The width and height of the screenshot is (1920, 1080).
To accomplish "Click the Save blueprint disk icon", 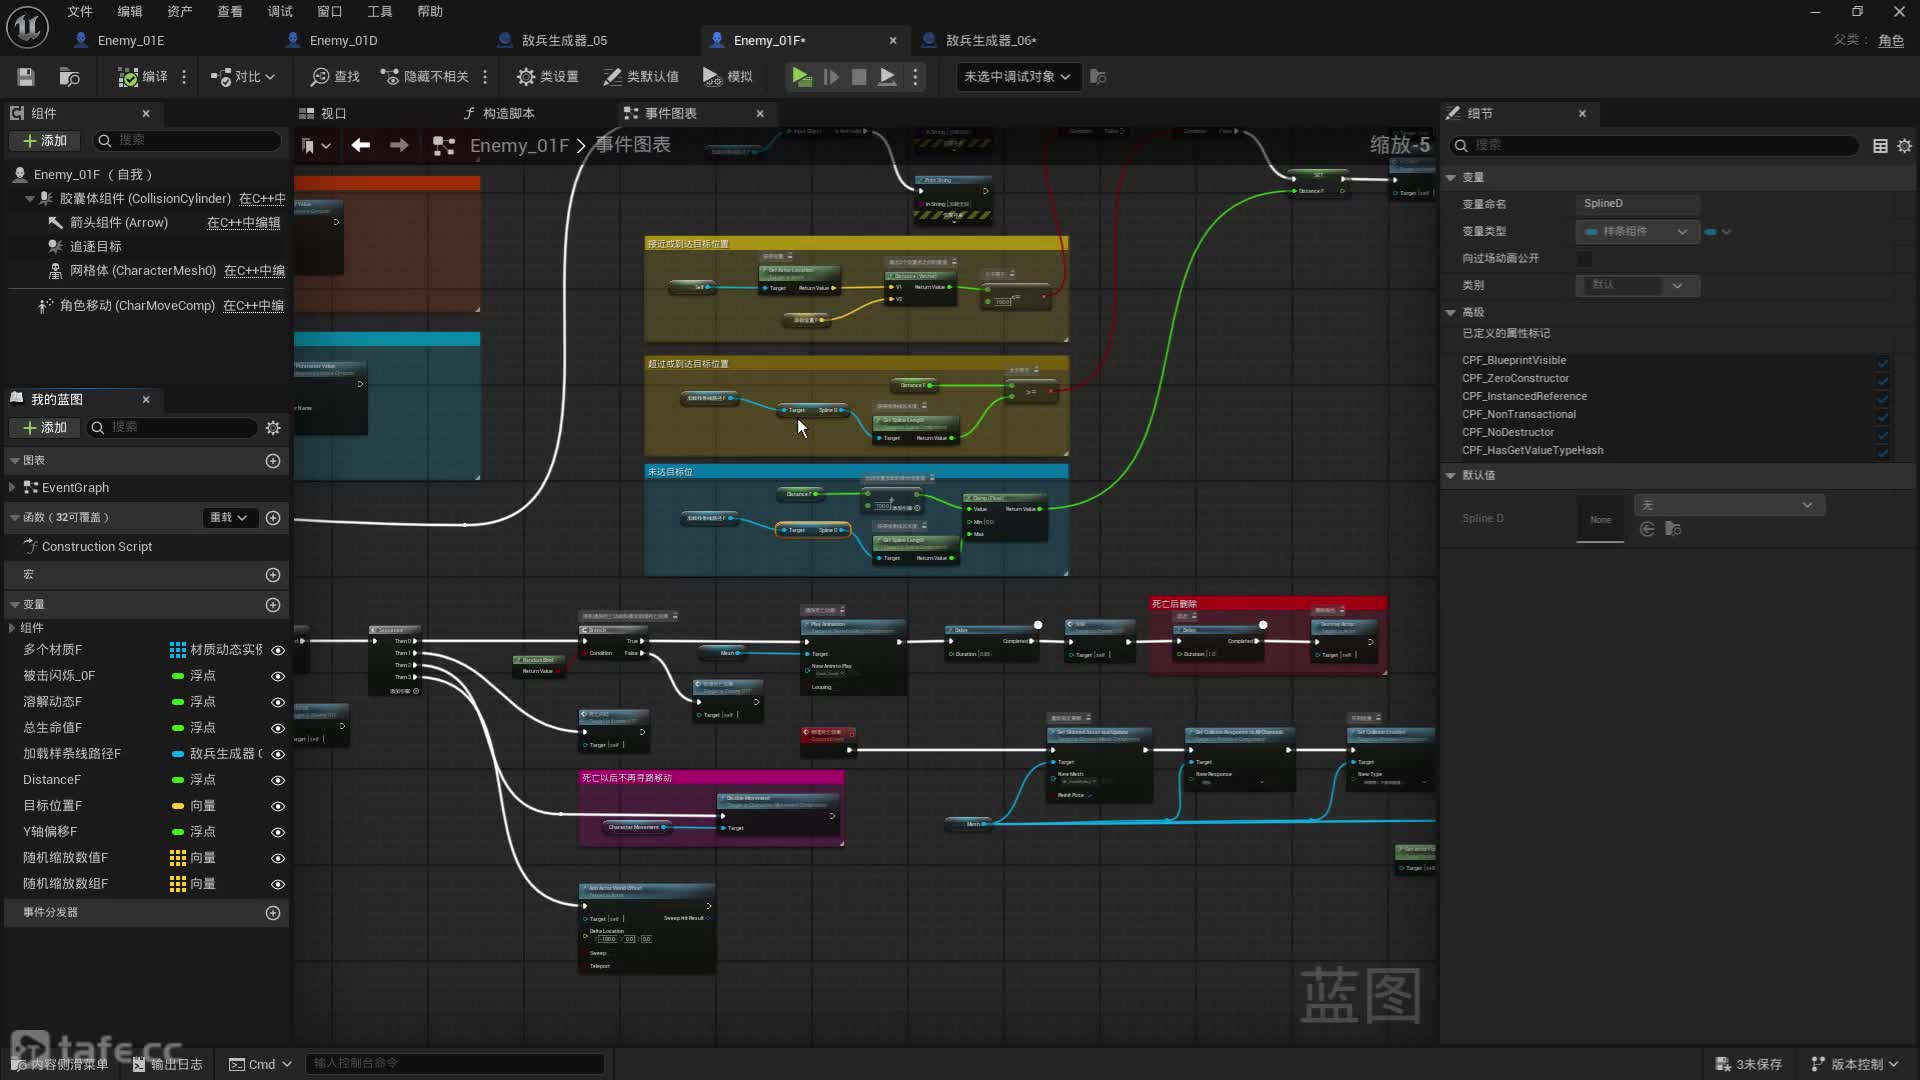I will point(26,77).
